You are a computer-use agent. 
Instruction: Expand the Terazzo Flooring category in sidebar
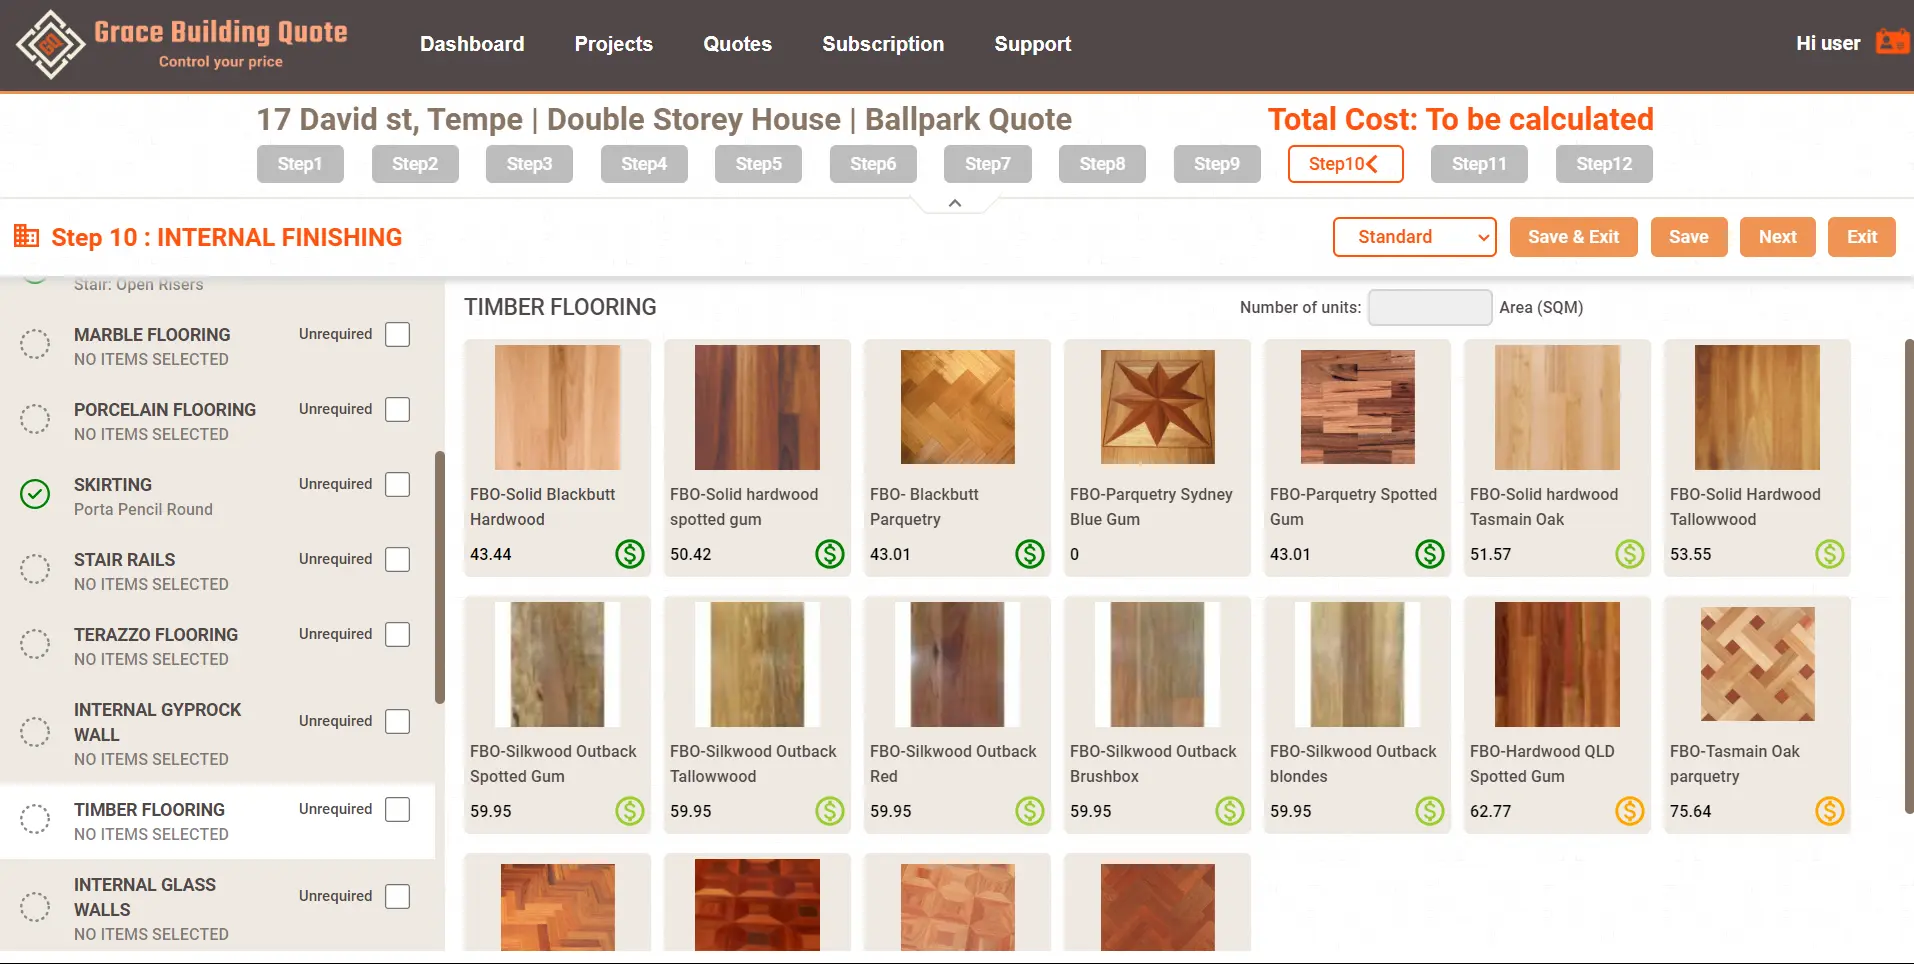coord(156,635)
